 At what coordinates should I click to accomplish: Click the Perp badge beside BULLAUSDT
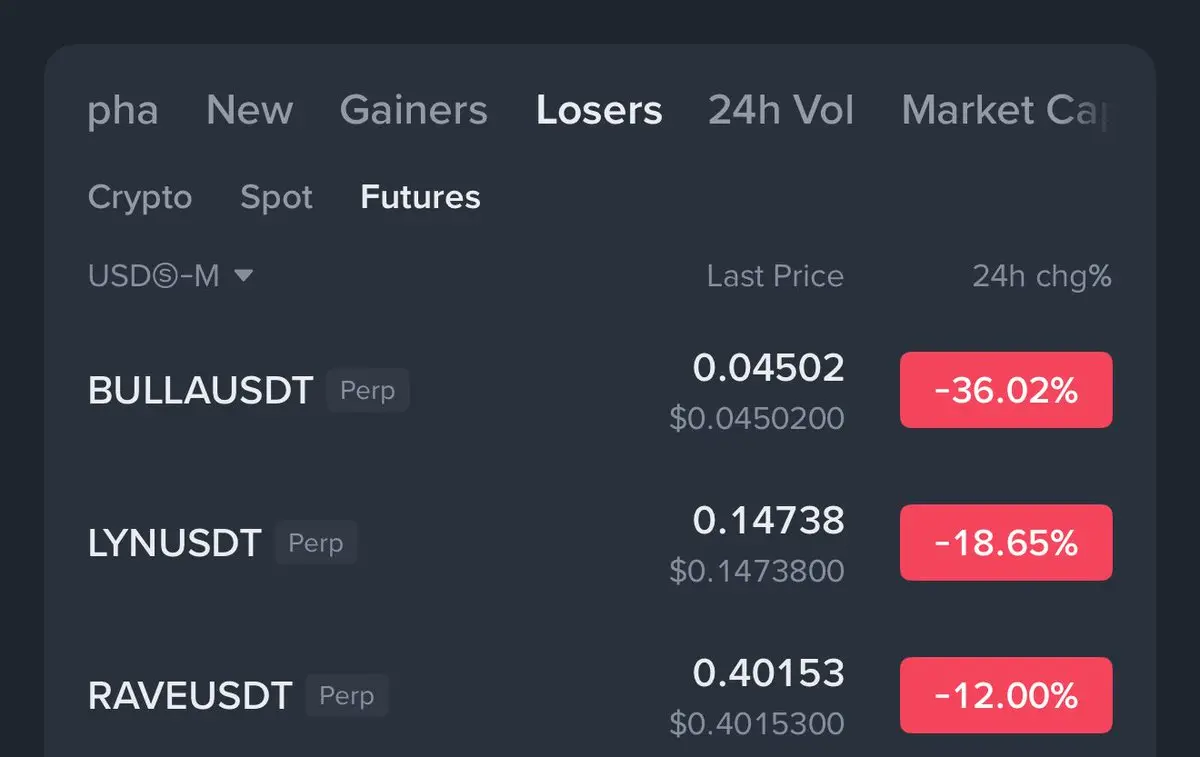pos(368,390)
